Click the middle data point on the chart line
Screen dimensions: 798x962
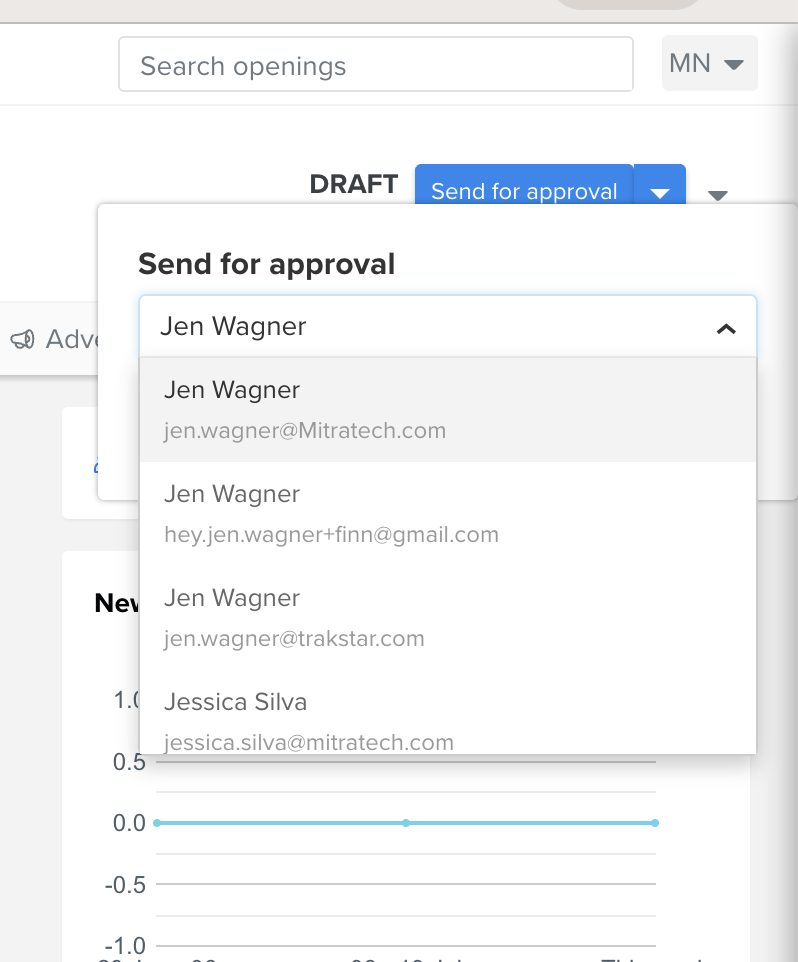[405, 823]
